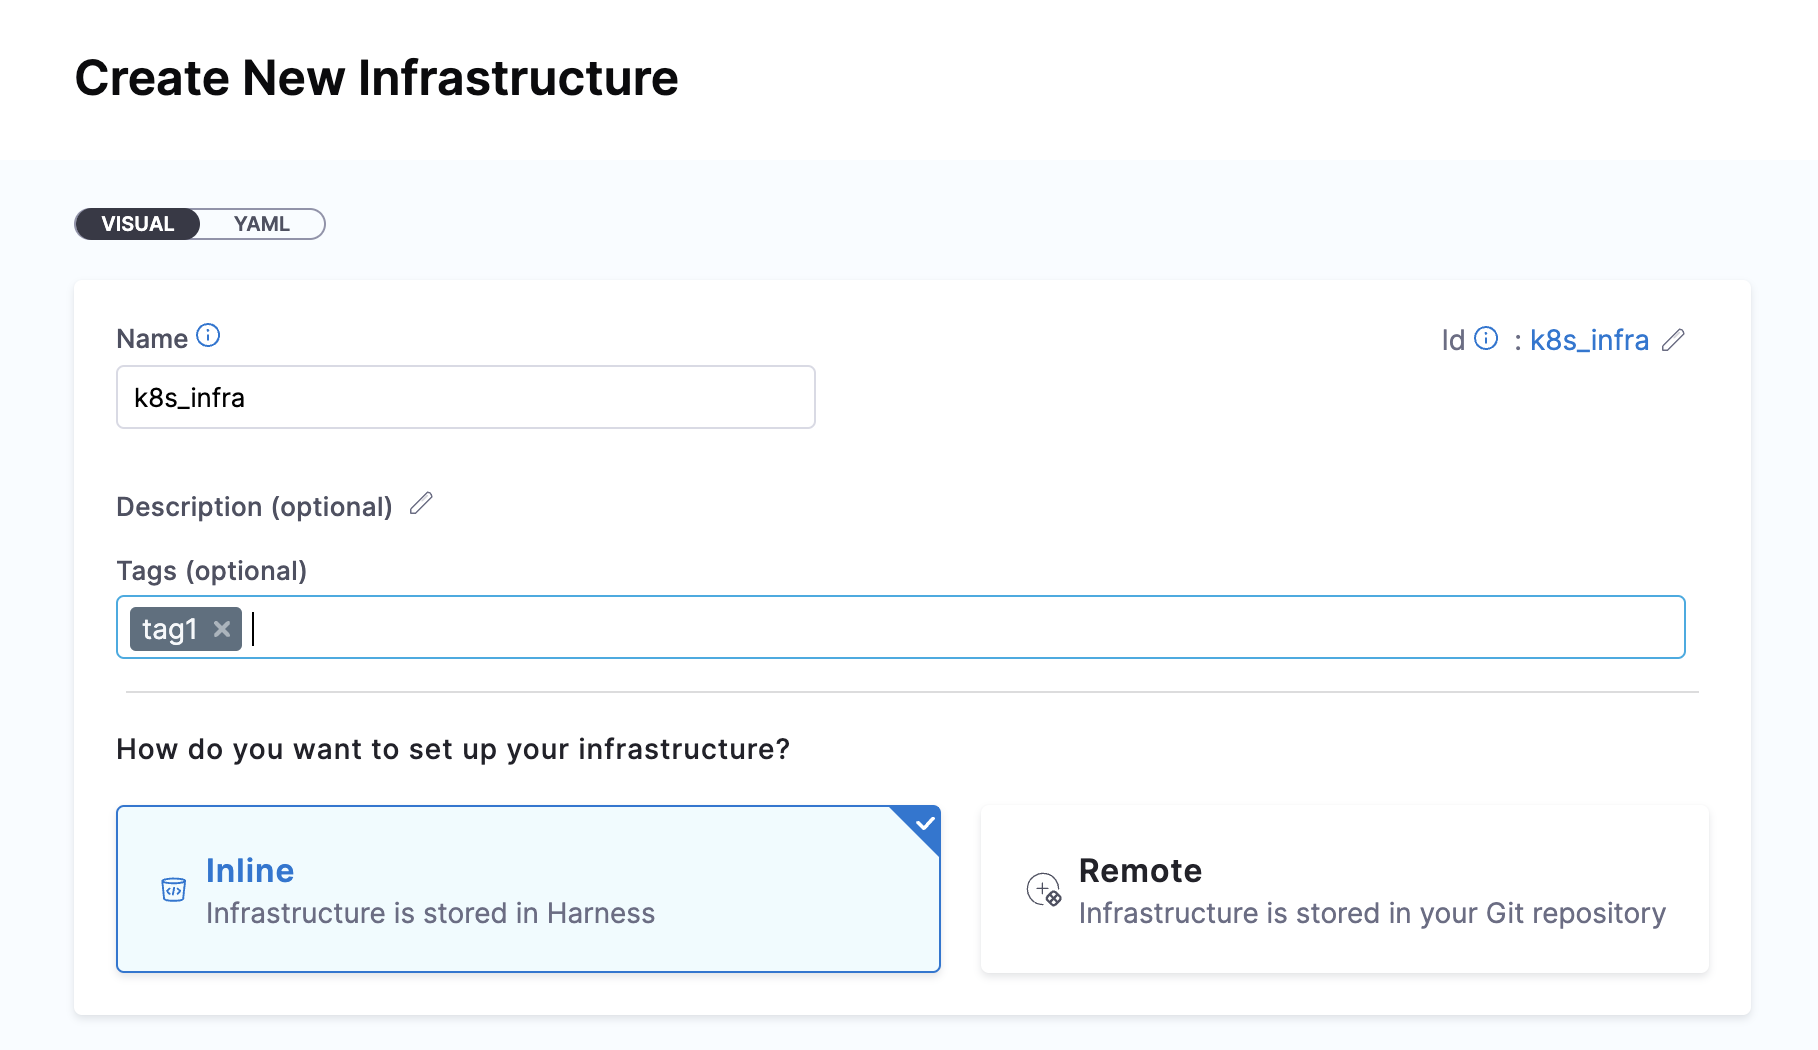Click the Name input field

[x=465, y=397]
